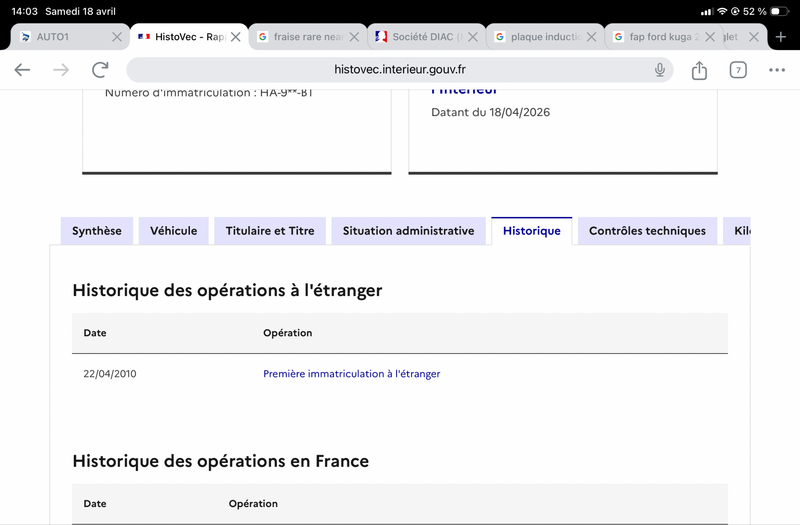The image size is (800, 525).
Task: Close the fraise rare tab
Action: 354,37
